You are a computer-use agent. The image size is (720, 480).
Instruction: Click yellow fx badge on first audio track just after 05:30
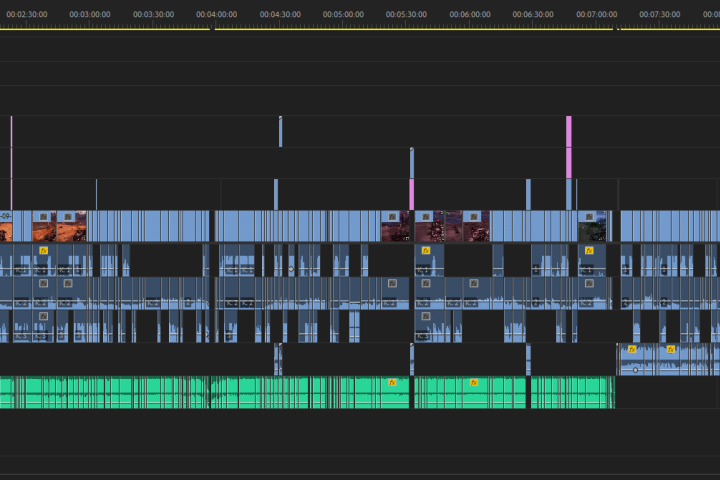(x=426, y=250)
